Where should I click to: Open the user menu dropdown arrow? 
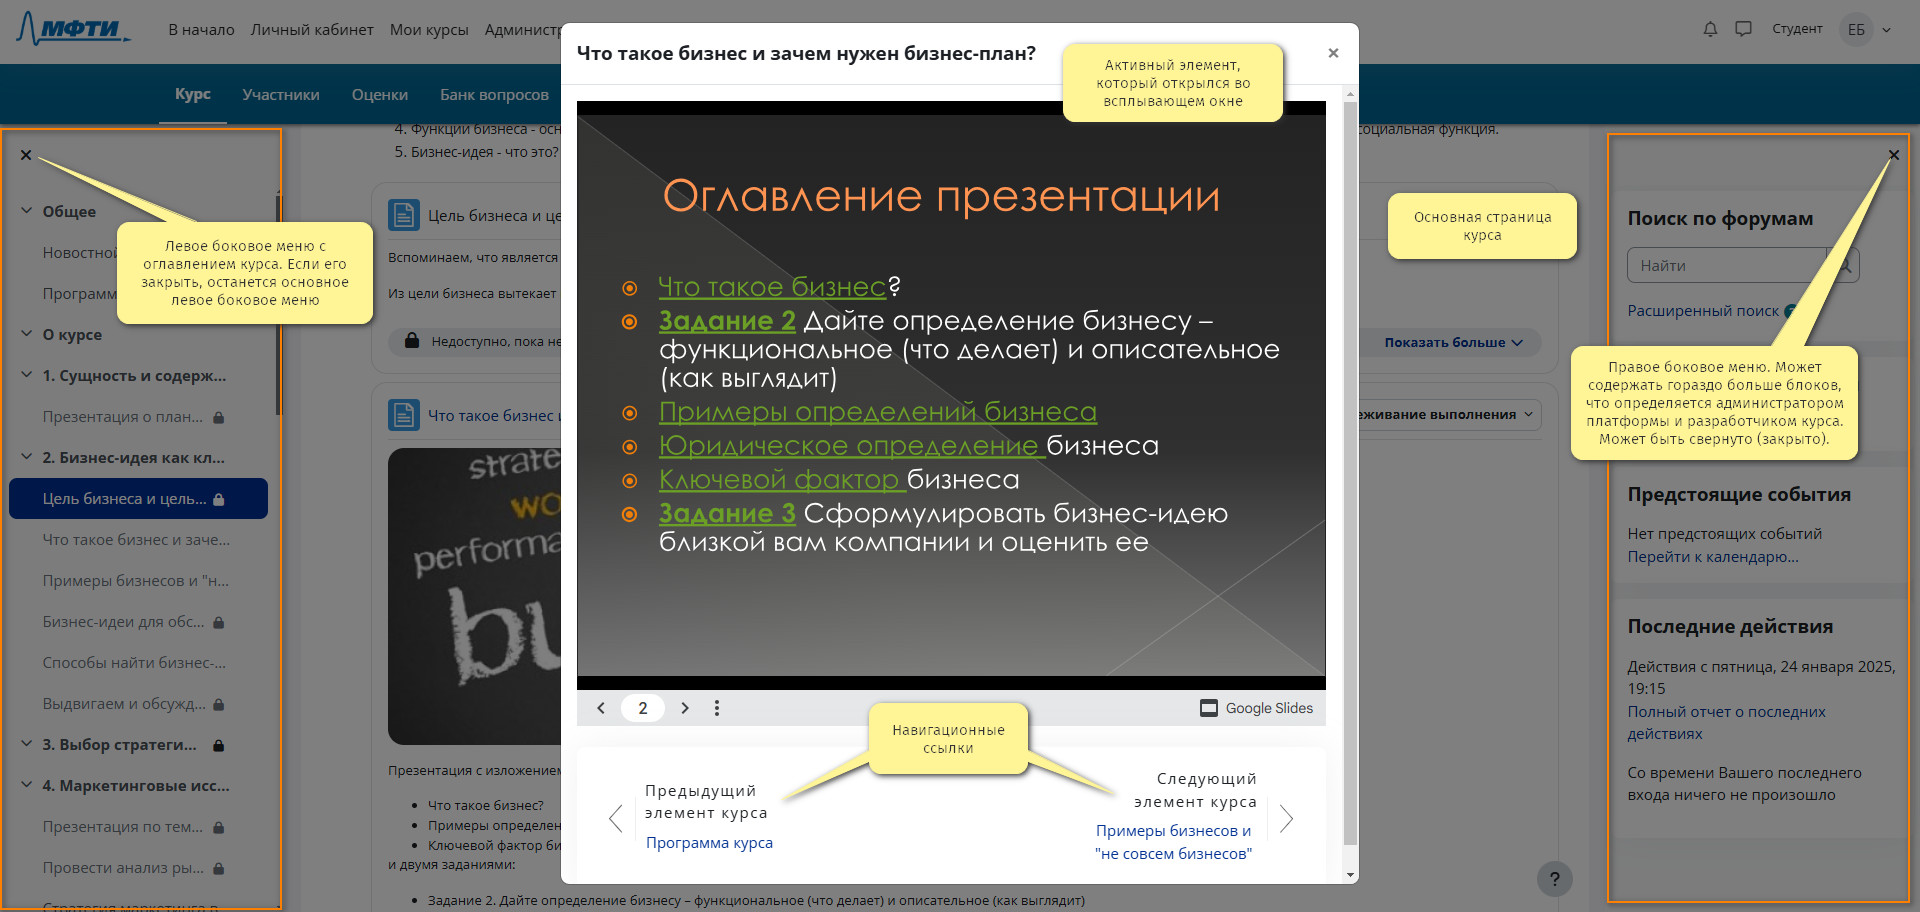[x=1887, y=30]
